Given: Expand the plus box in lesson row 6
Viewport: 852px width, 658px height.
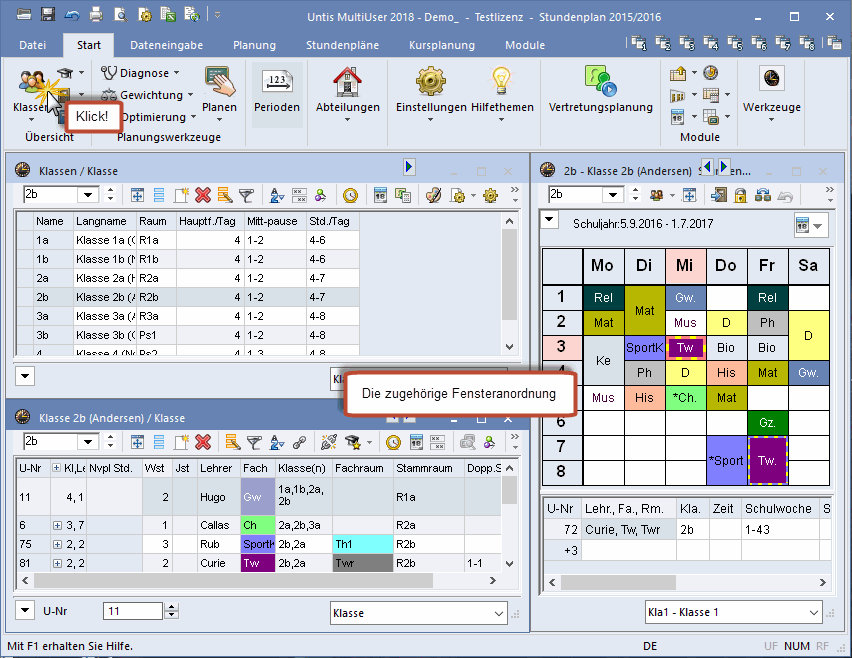Looking at the screenshot, I should tap(57, 525).
